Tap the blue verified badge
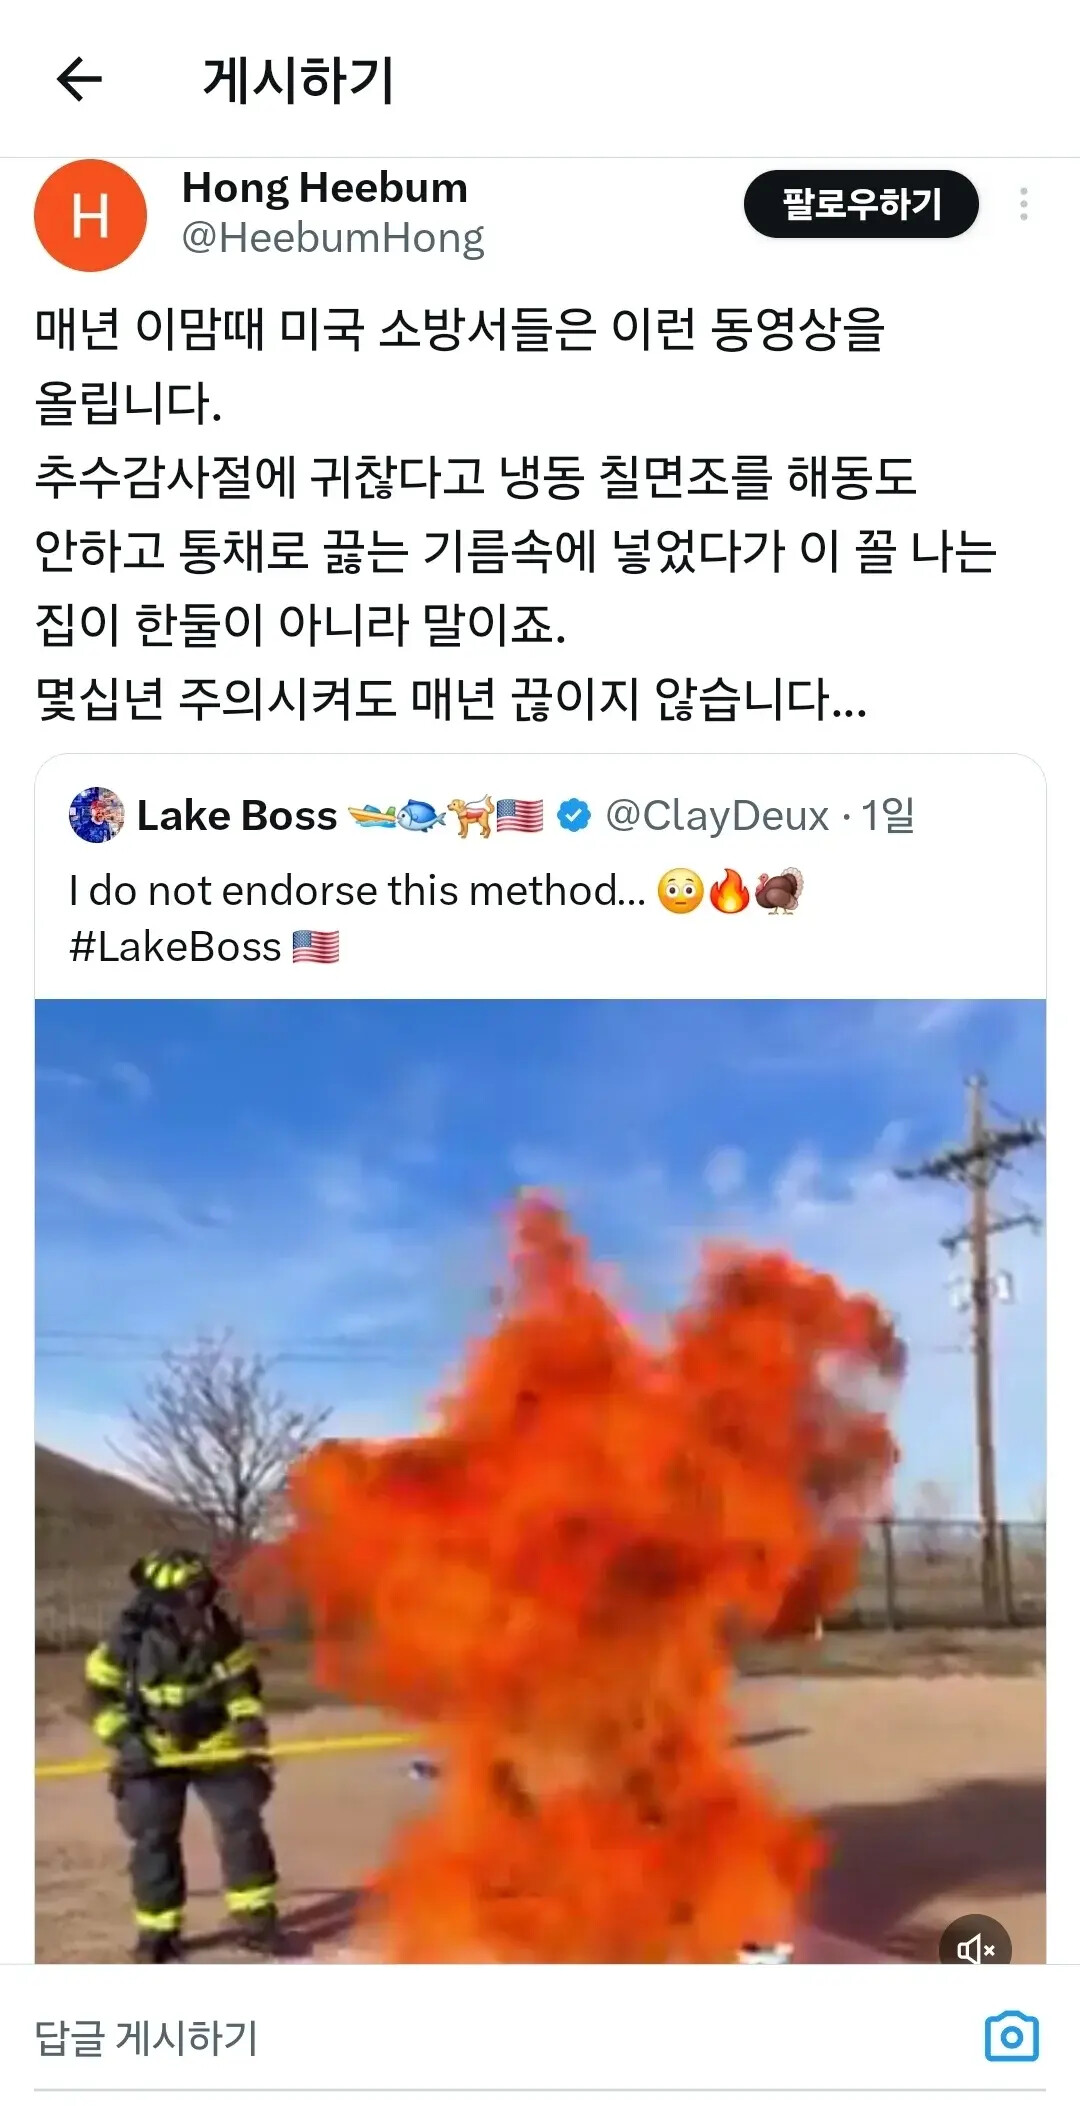The width and height of the screenshot is (1080, 2106). (x=574, y=815)
